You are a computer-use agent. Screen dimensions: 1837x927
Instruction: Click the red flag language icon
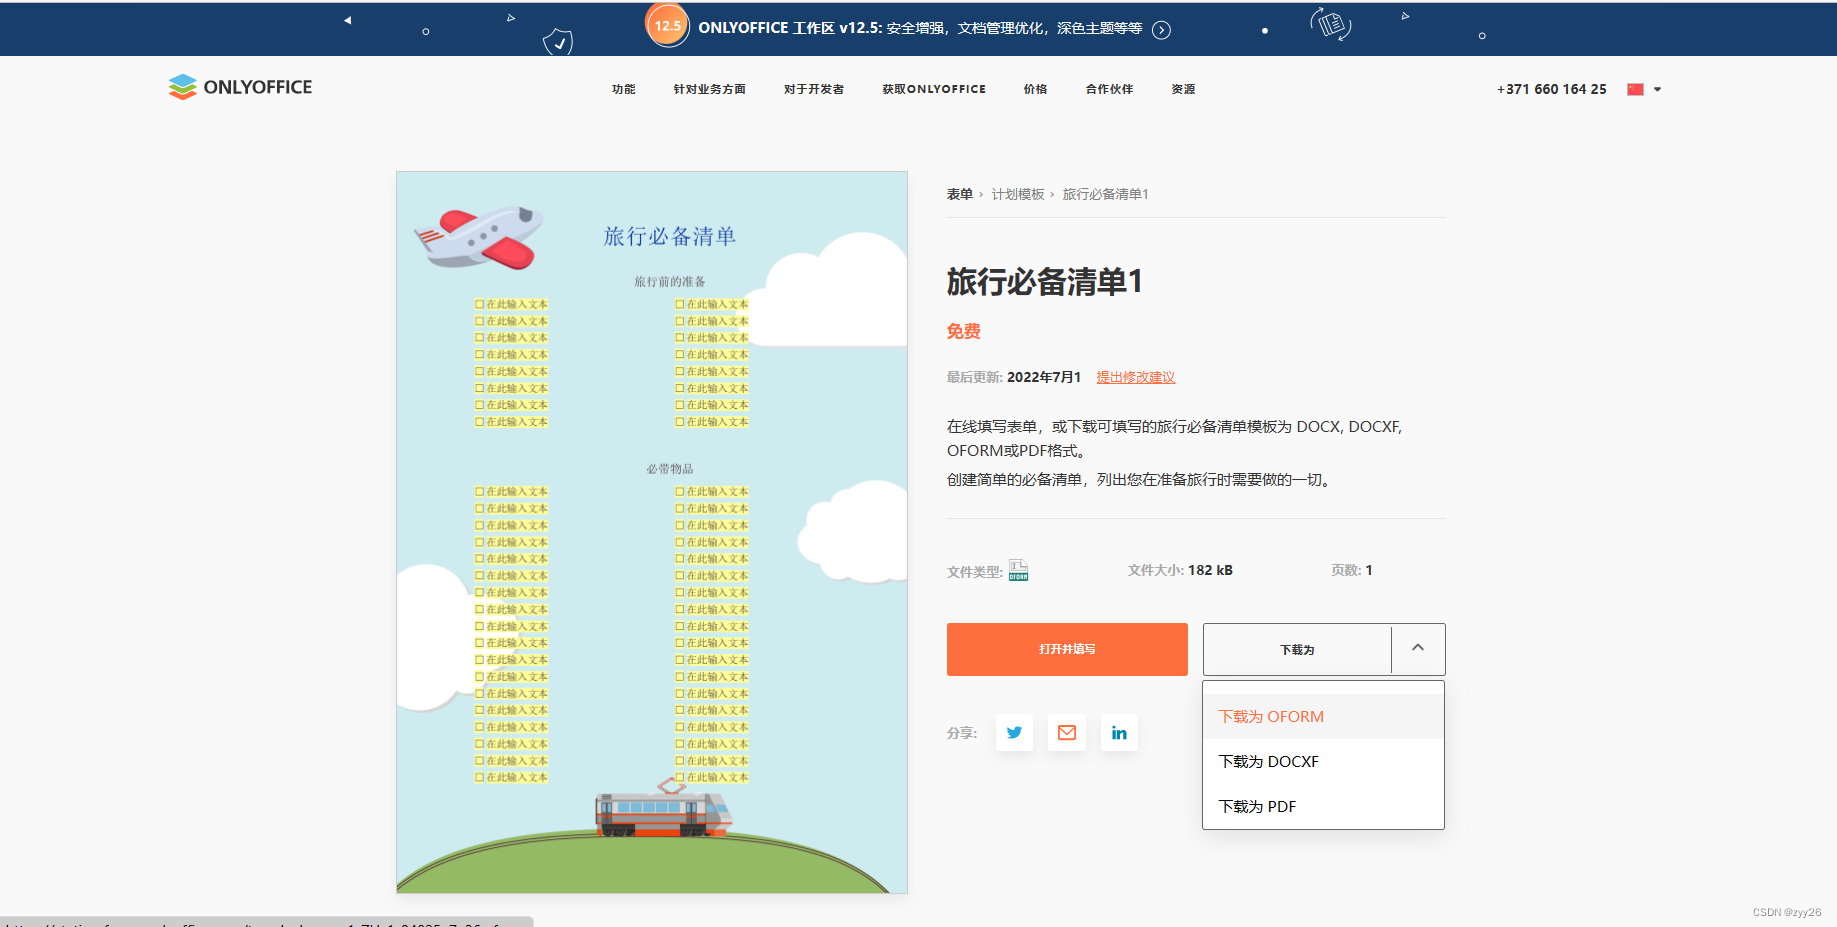pos(1635,89)
